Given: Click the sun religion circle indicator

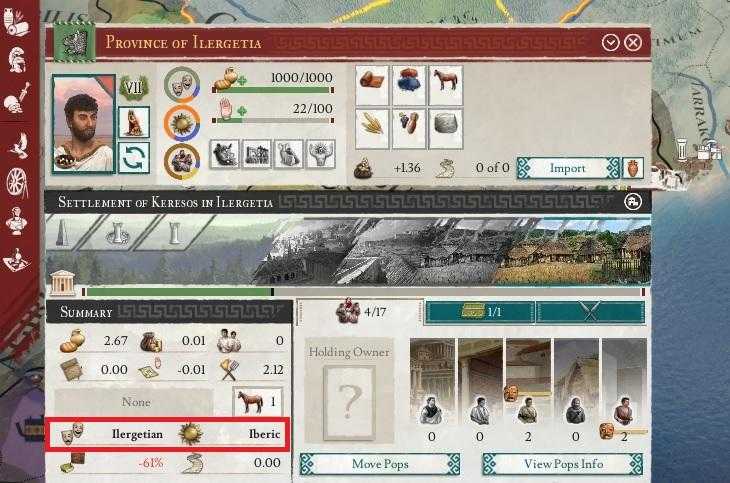Looking at the screenshot, I should (x=182, y=123).
